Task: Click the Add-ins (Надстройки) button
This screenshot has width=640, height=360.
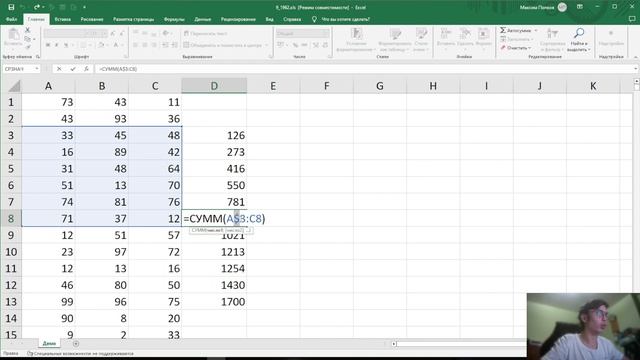Action: pos(611,37)
